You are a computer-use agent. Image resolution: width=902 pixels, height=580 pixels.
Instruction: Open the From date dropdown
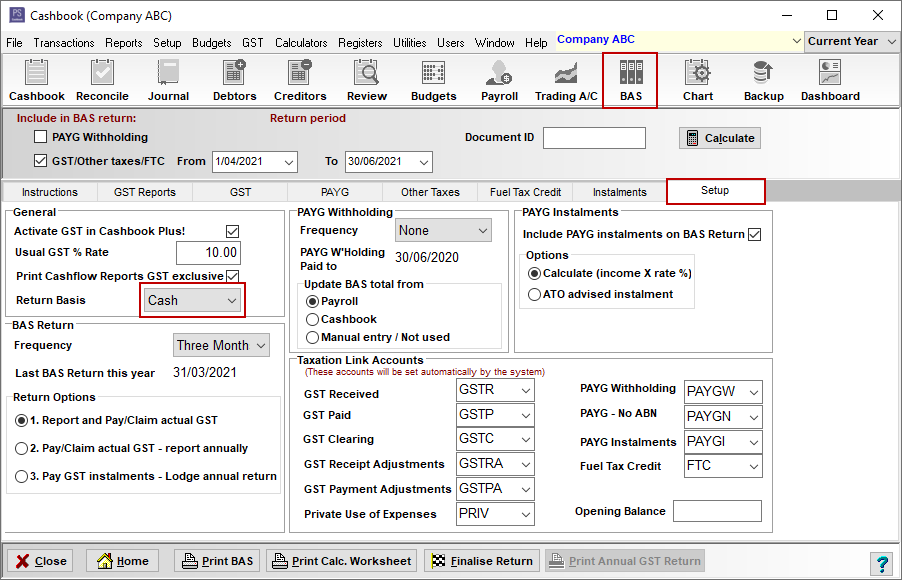tap(289, 162)
